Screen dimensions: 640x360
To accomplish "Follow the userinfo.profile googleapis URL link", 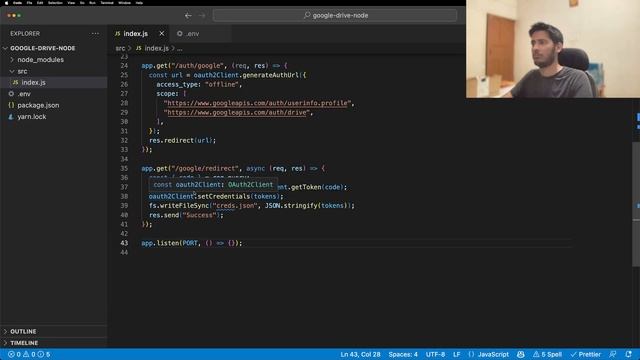I will pos(258,103).
